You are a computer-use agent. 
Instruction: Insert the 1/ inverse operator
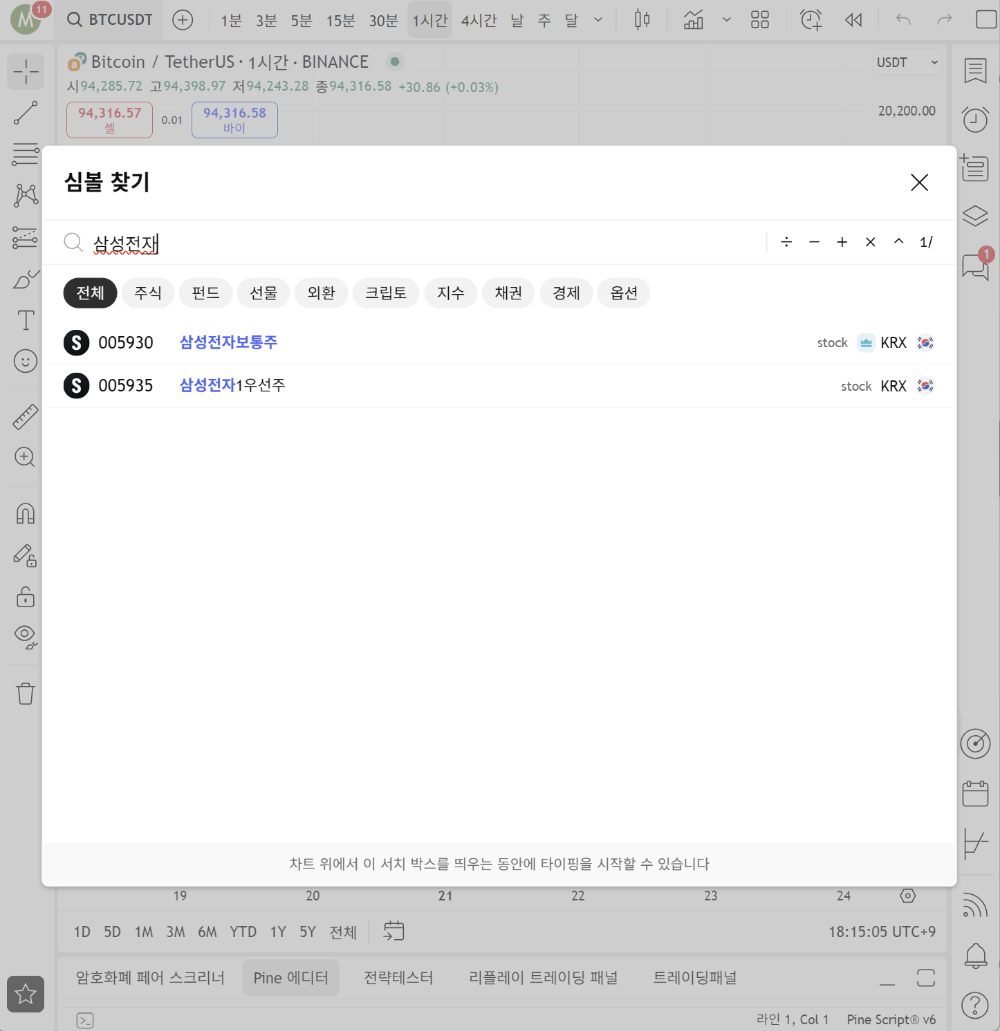click(926, 243)
